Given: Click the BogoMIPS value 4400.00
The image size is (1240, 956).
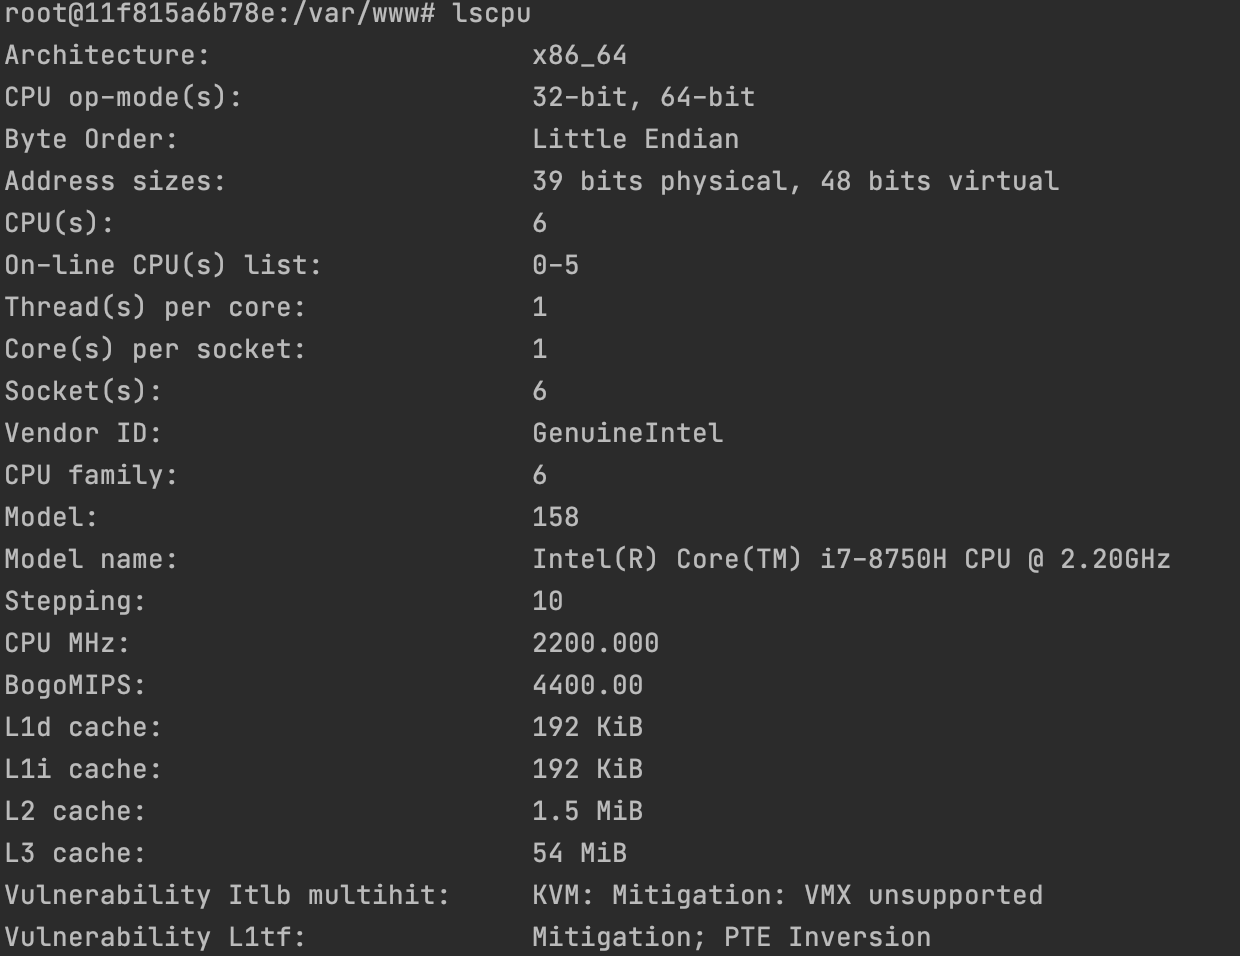Looking at the screenshot, I should tap(587, 685).
